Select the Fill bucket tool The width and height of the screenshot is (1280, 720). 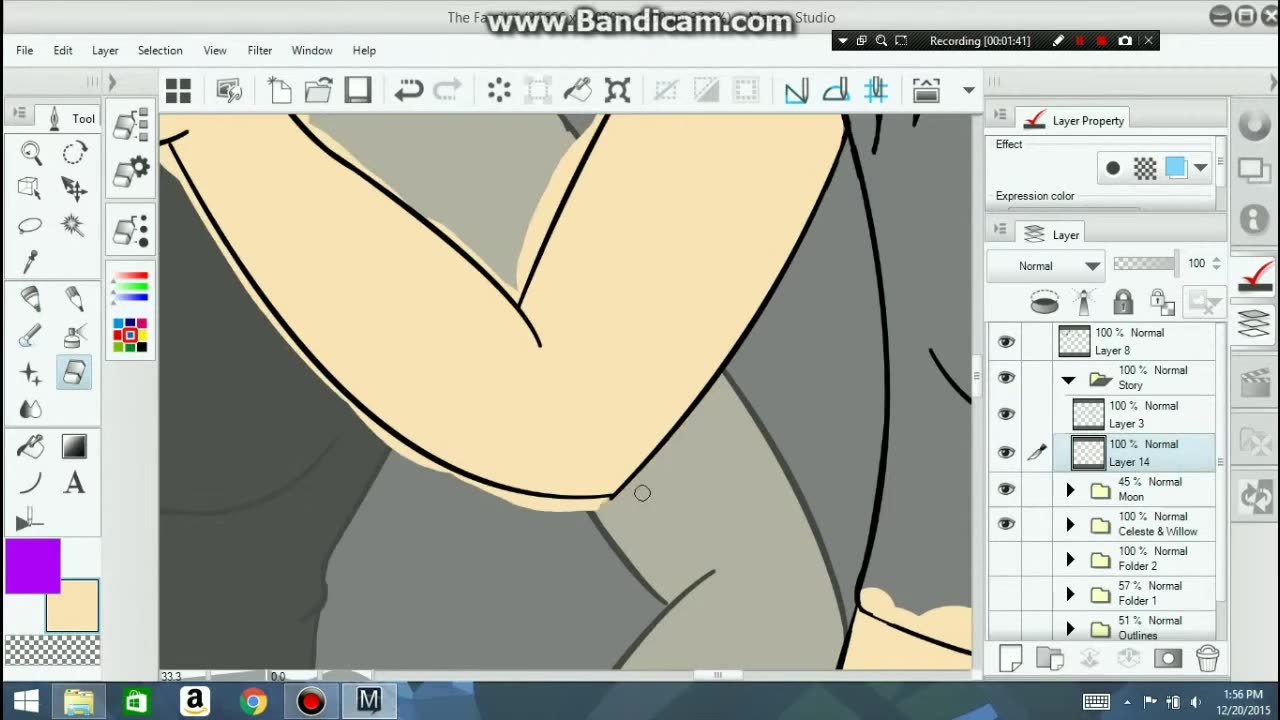[x=31, y=447]
